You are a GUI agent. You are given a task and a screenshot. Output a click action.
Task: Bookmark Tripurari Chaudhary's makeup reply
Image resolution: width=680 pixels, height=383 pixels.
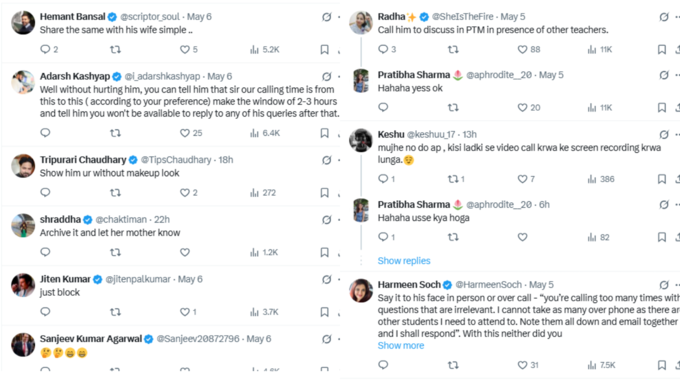click(x=324, y=193)
